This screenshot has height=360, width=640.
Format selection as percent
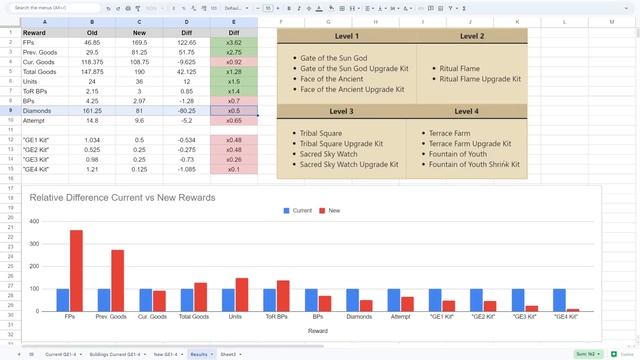(x=184, y=8)
